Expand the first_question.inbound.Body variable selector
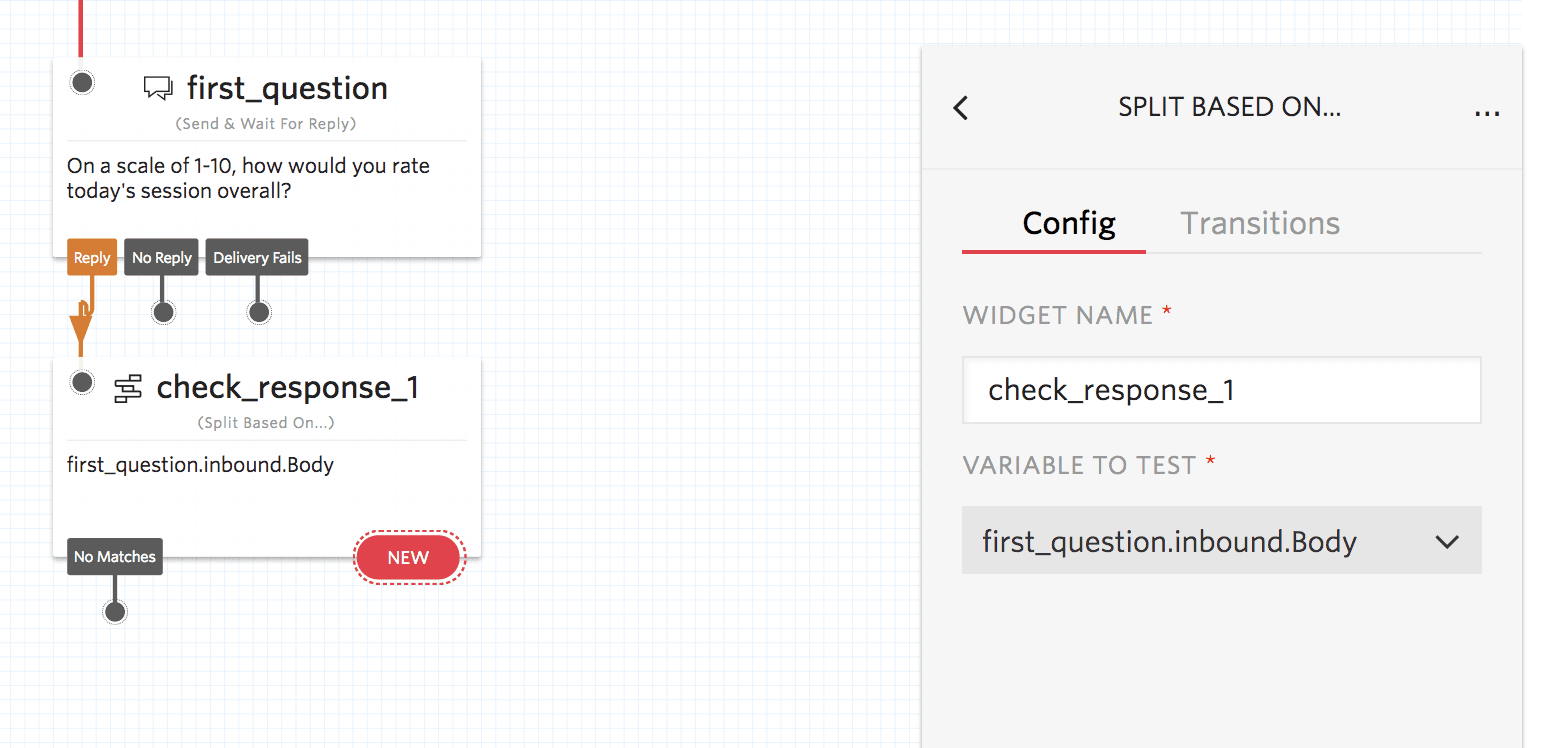 1221,541
